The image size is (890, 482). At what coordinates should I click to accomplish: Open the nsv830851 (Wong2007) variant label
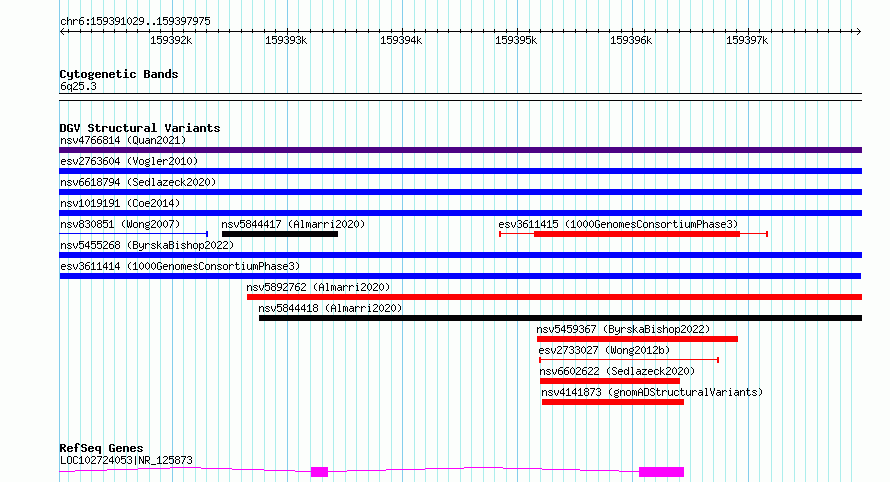coord(120,224)
